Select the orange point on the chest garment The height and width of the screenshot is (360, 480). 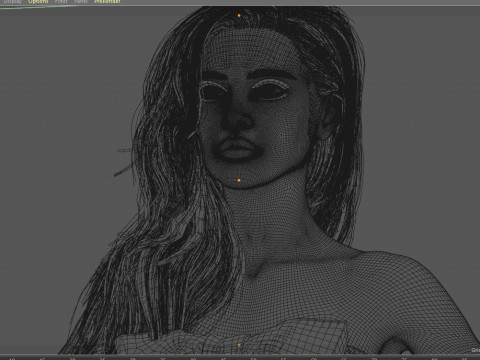click(x=239, y=345)
